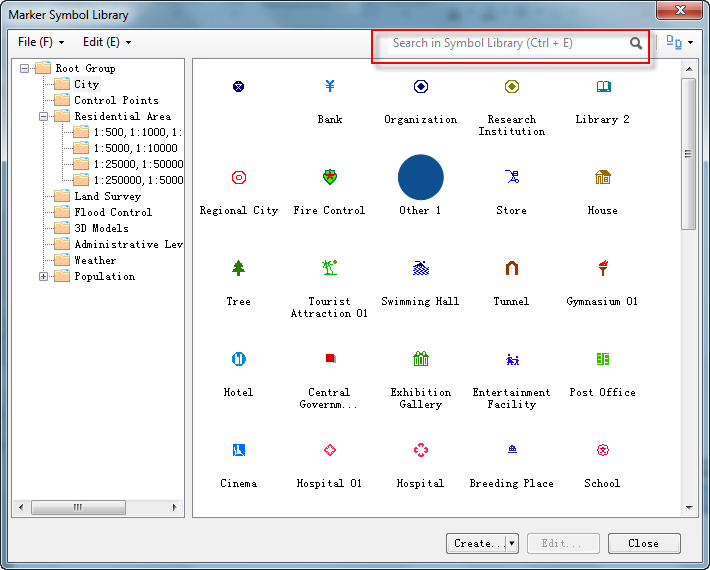
Task: Focus the Search in Symbol Library field
Action: (505, 44)
